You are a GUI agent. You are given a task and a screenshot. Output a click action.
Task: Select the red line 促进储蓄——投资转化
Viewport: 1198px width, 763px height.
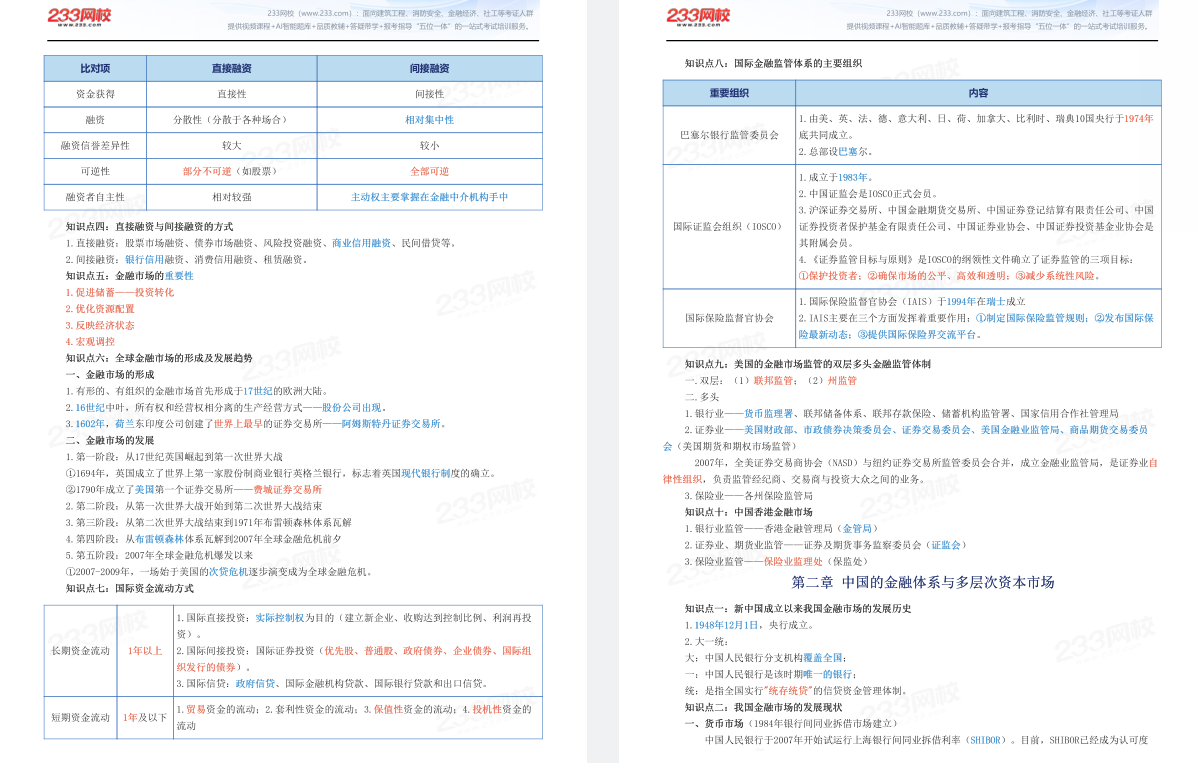point(120,292)
